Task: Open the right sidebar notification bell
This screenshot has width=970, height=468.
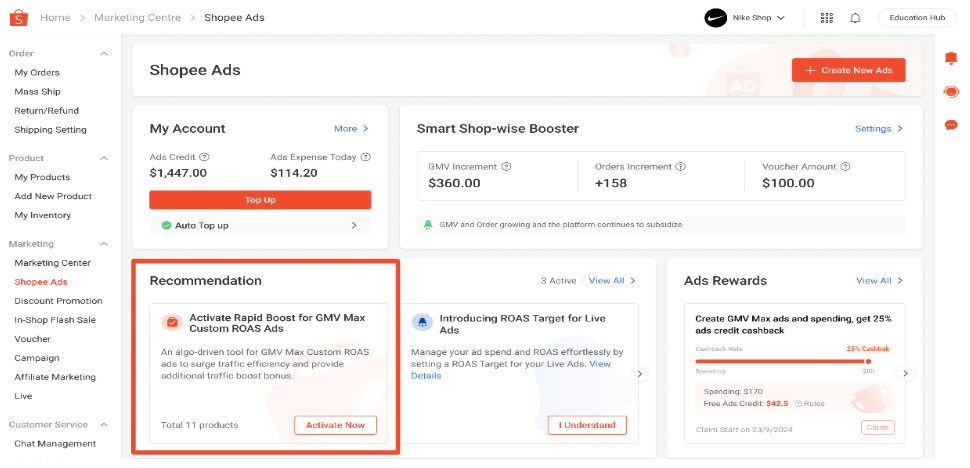Action: pyautogui.click(x=951, y=58)
